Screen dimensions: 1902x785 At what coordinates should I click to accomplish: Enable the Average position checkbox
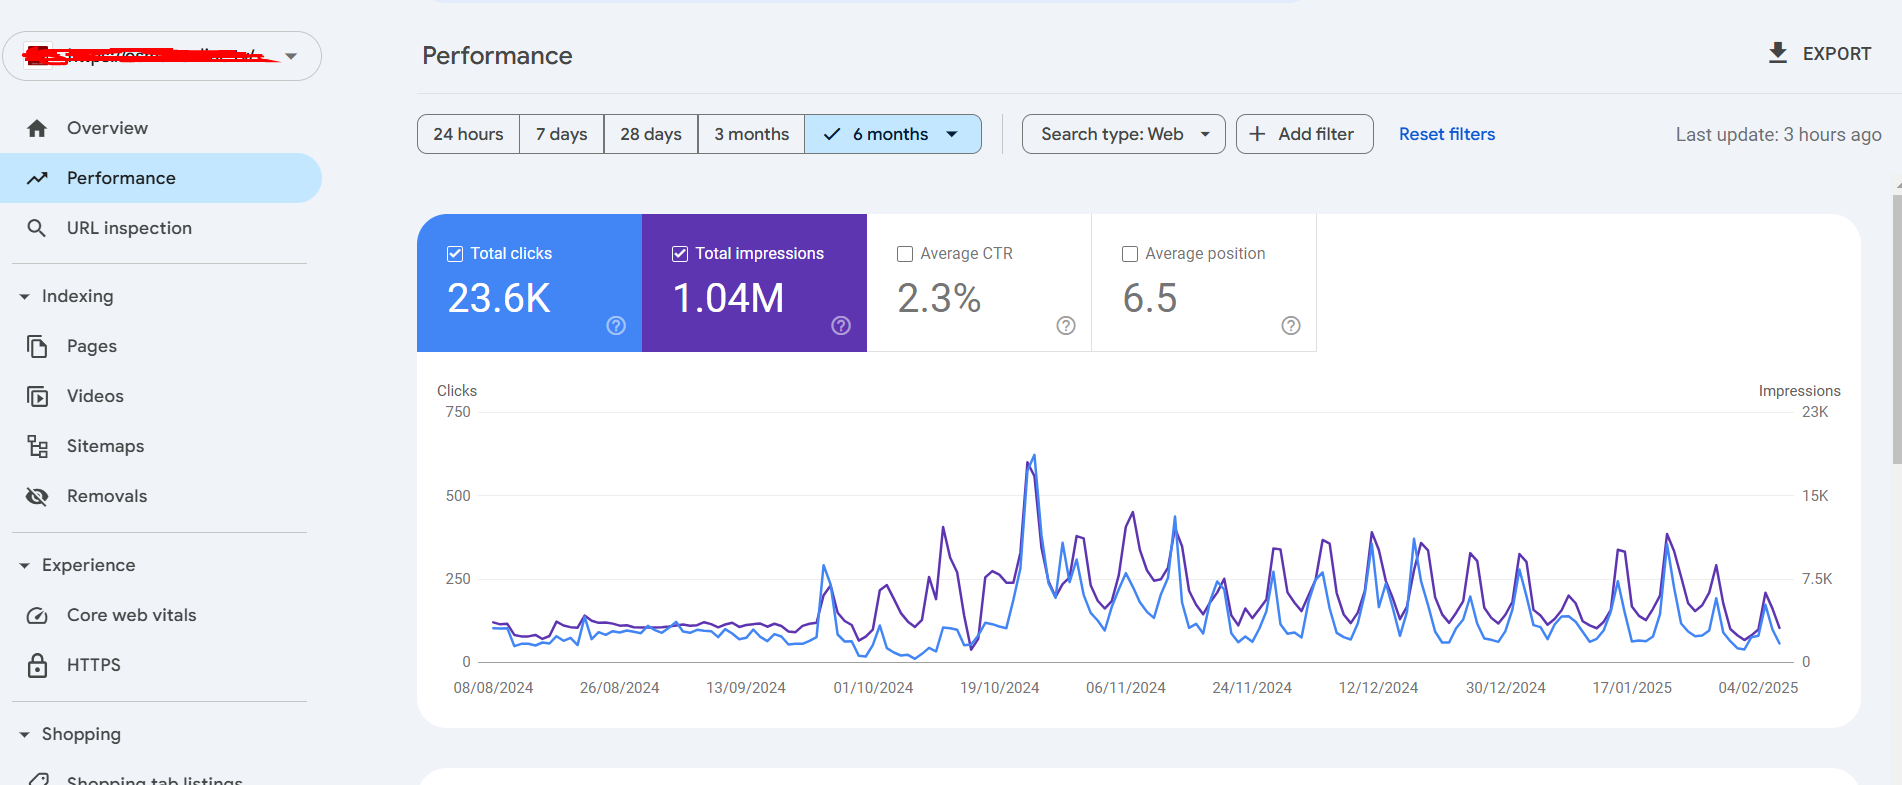[x=1130, y=254]
